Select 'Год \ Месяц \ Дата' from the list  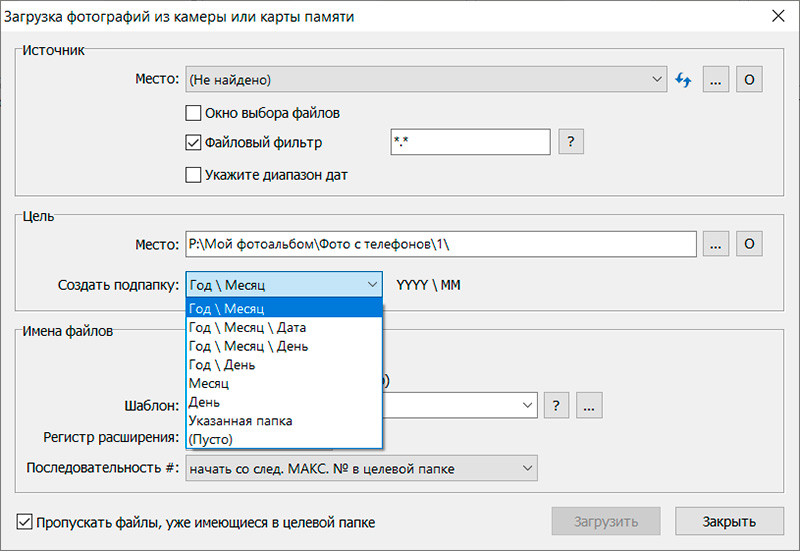pos(248,327)
